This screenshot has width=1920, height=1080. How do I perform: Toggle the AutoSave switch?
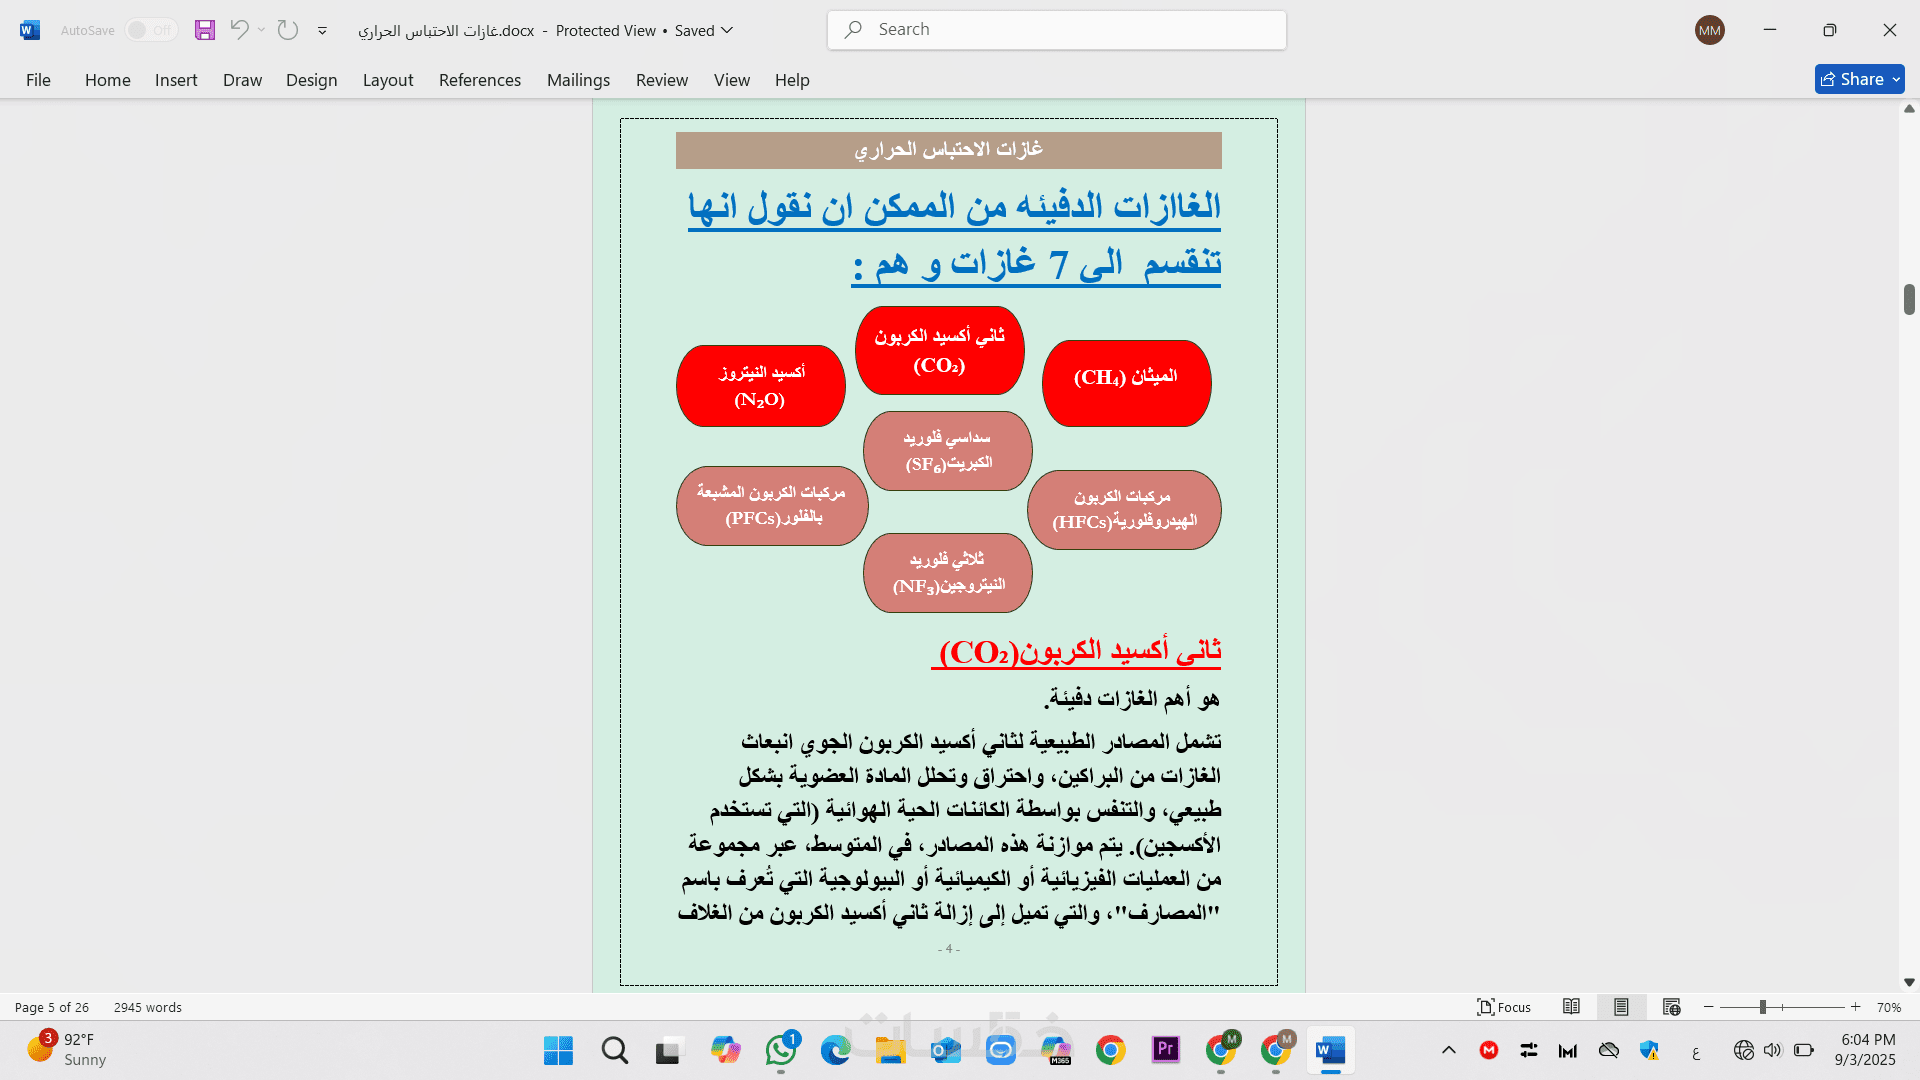150,30
